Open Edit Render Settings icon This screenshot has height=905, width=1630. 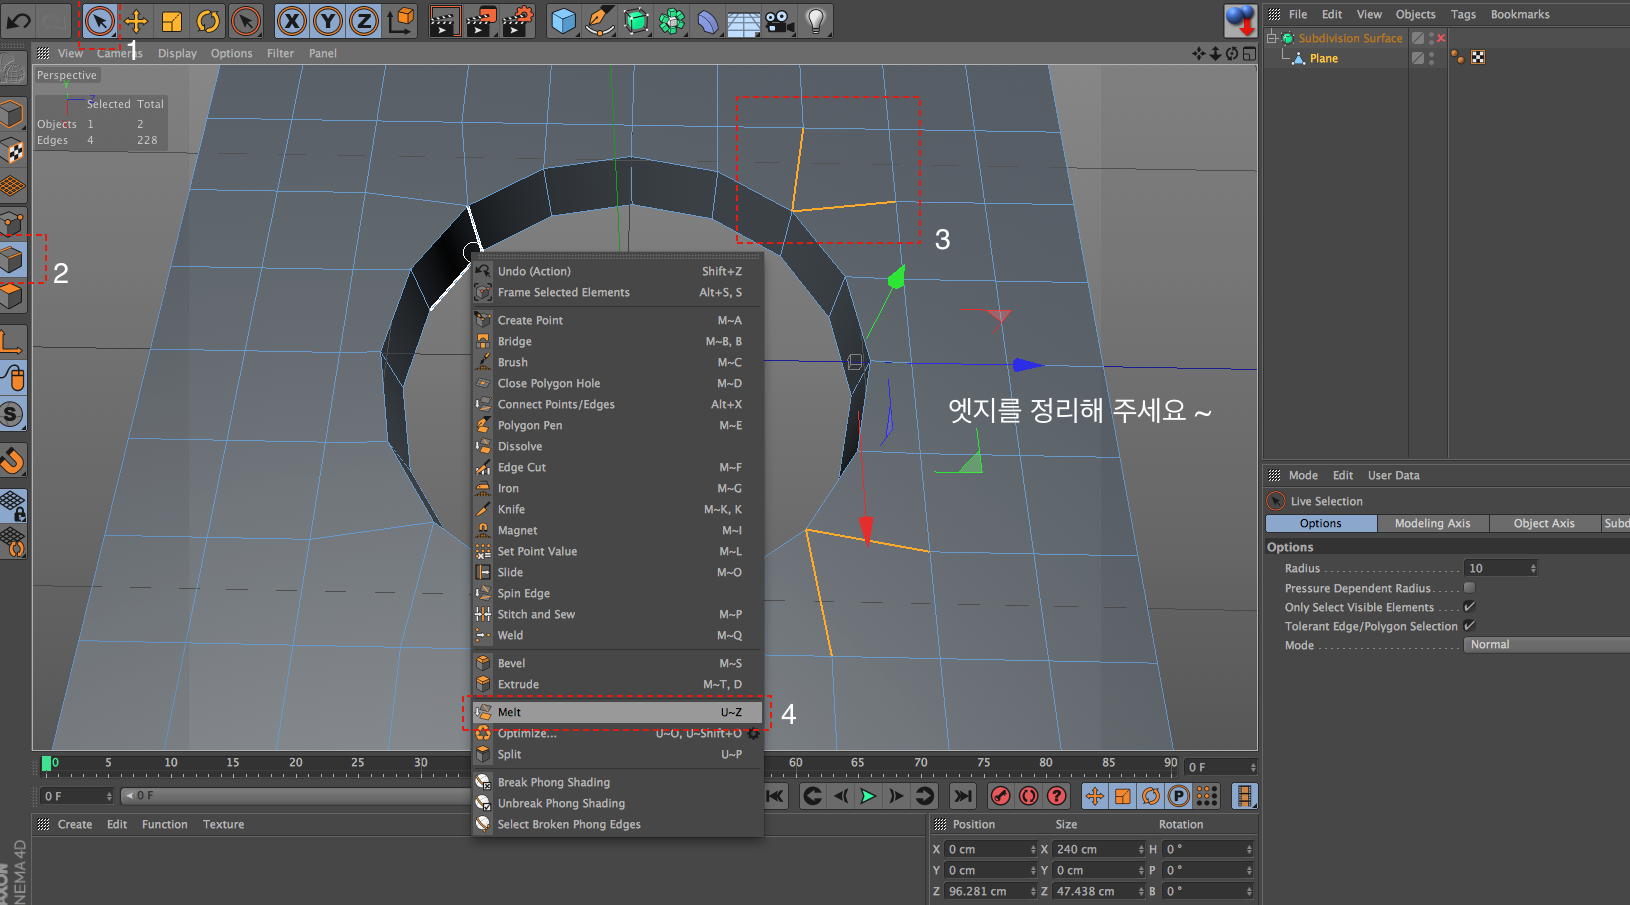517,20
